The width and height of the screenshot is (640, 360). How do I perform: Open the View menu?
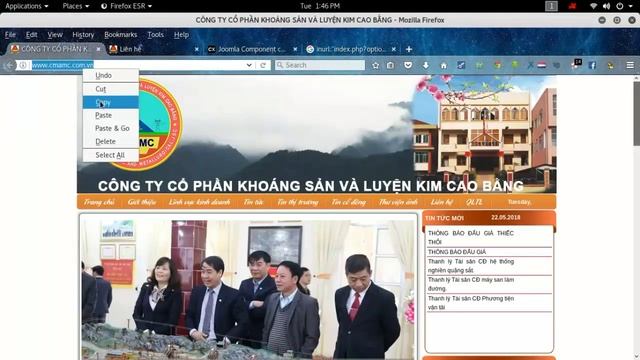(55, 35)
